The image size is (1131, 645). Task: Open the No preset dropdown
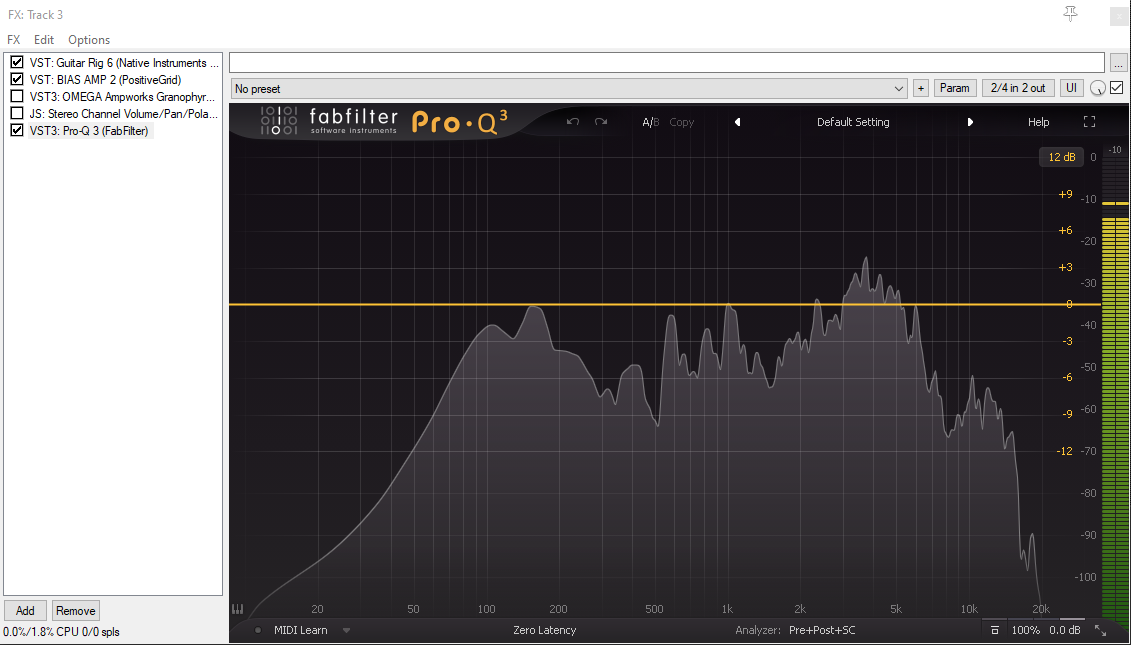569,89
